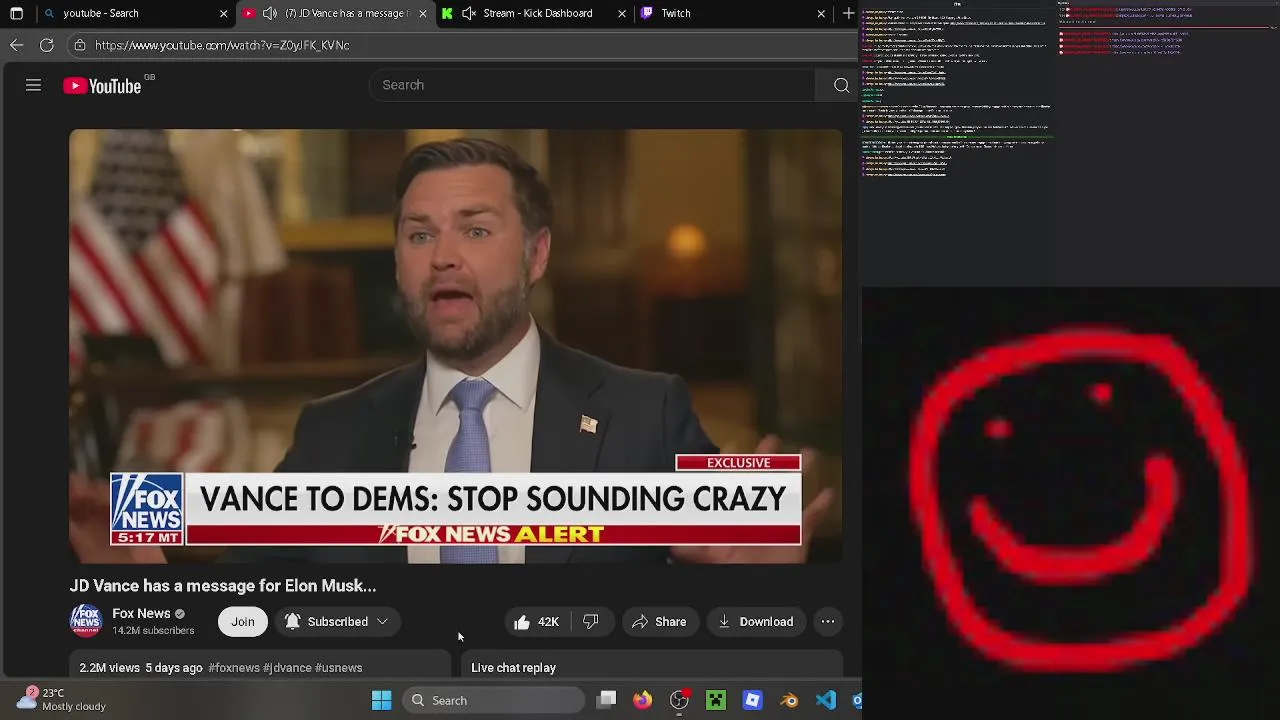Image resolution: width=1280 pixels, height=720 pixels.
Task: Close the Twitch tab
Action: pyautogui.click(x=821, y=13)
